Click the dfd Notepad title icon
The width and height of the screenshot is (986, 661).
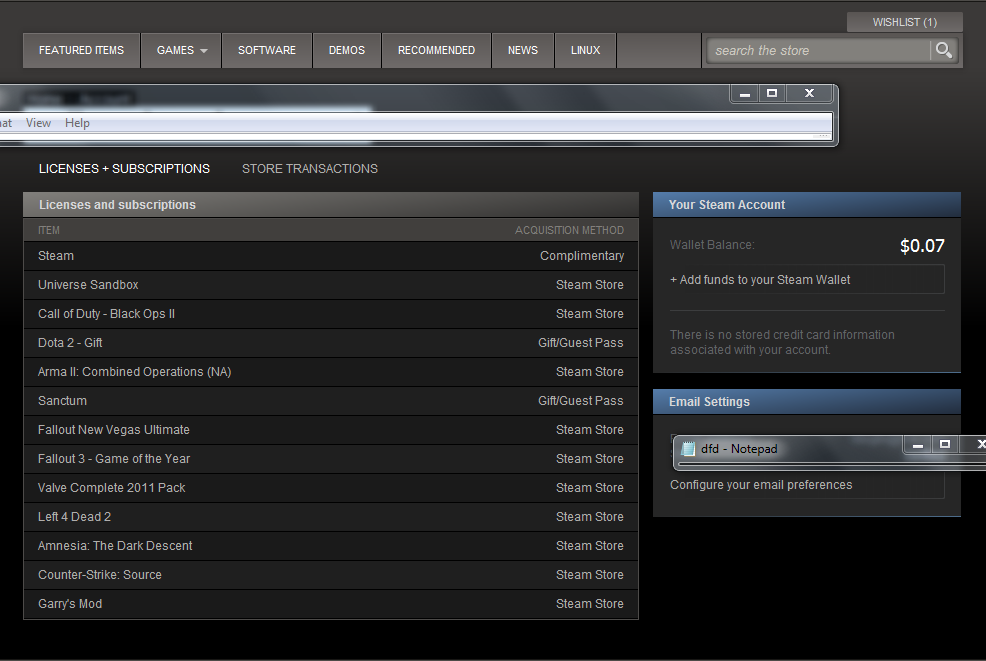[689, 448]
